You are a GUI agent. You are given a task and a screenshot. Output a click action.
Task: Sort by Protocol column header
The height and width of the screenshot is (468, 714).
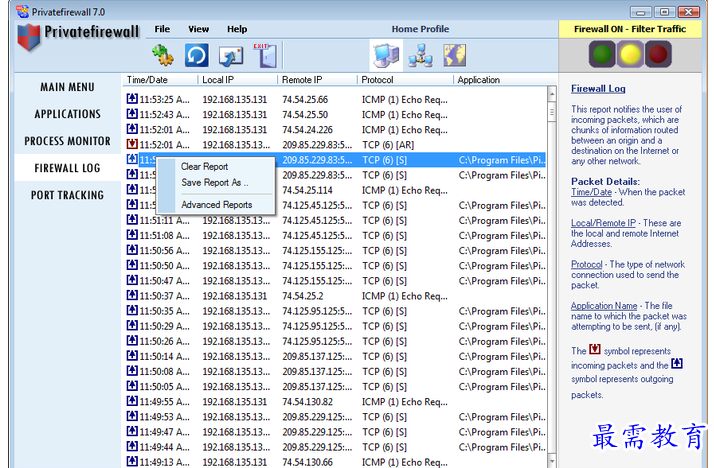coord(405,80)
